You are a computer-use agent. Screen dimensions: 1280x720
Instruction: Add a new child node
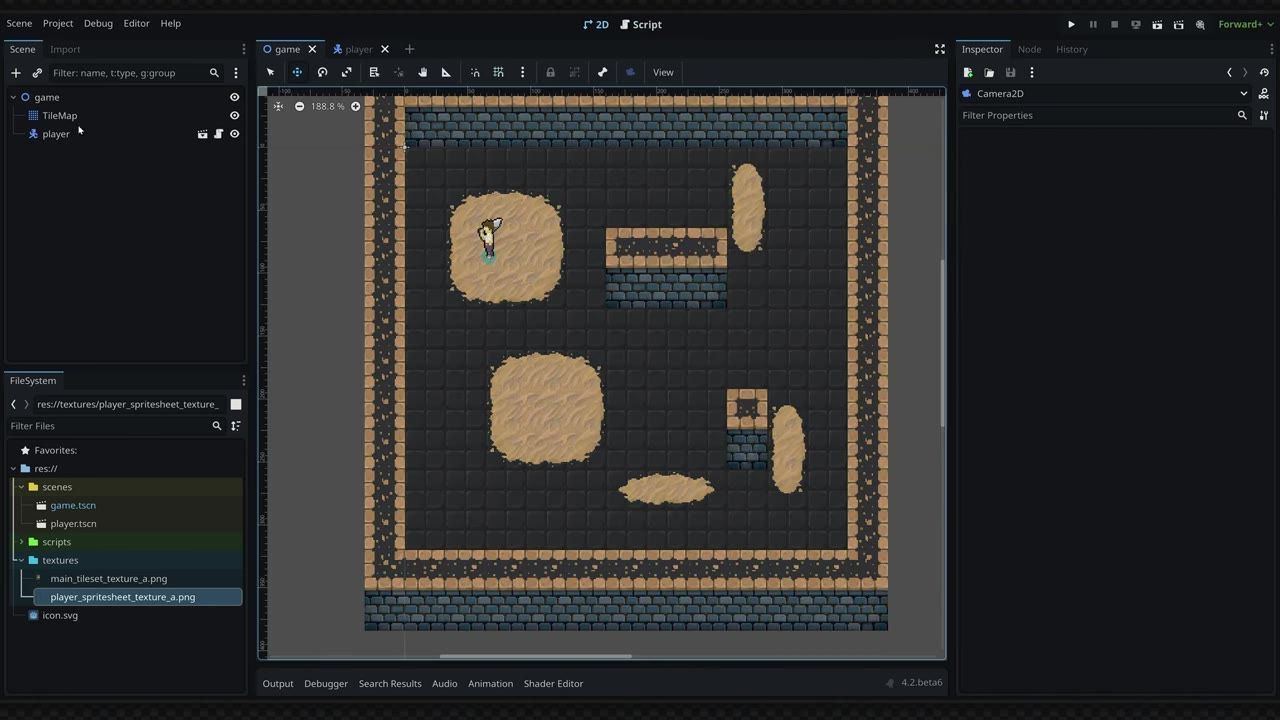click(x=16, y=73)
